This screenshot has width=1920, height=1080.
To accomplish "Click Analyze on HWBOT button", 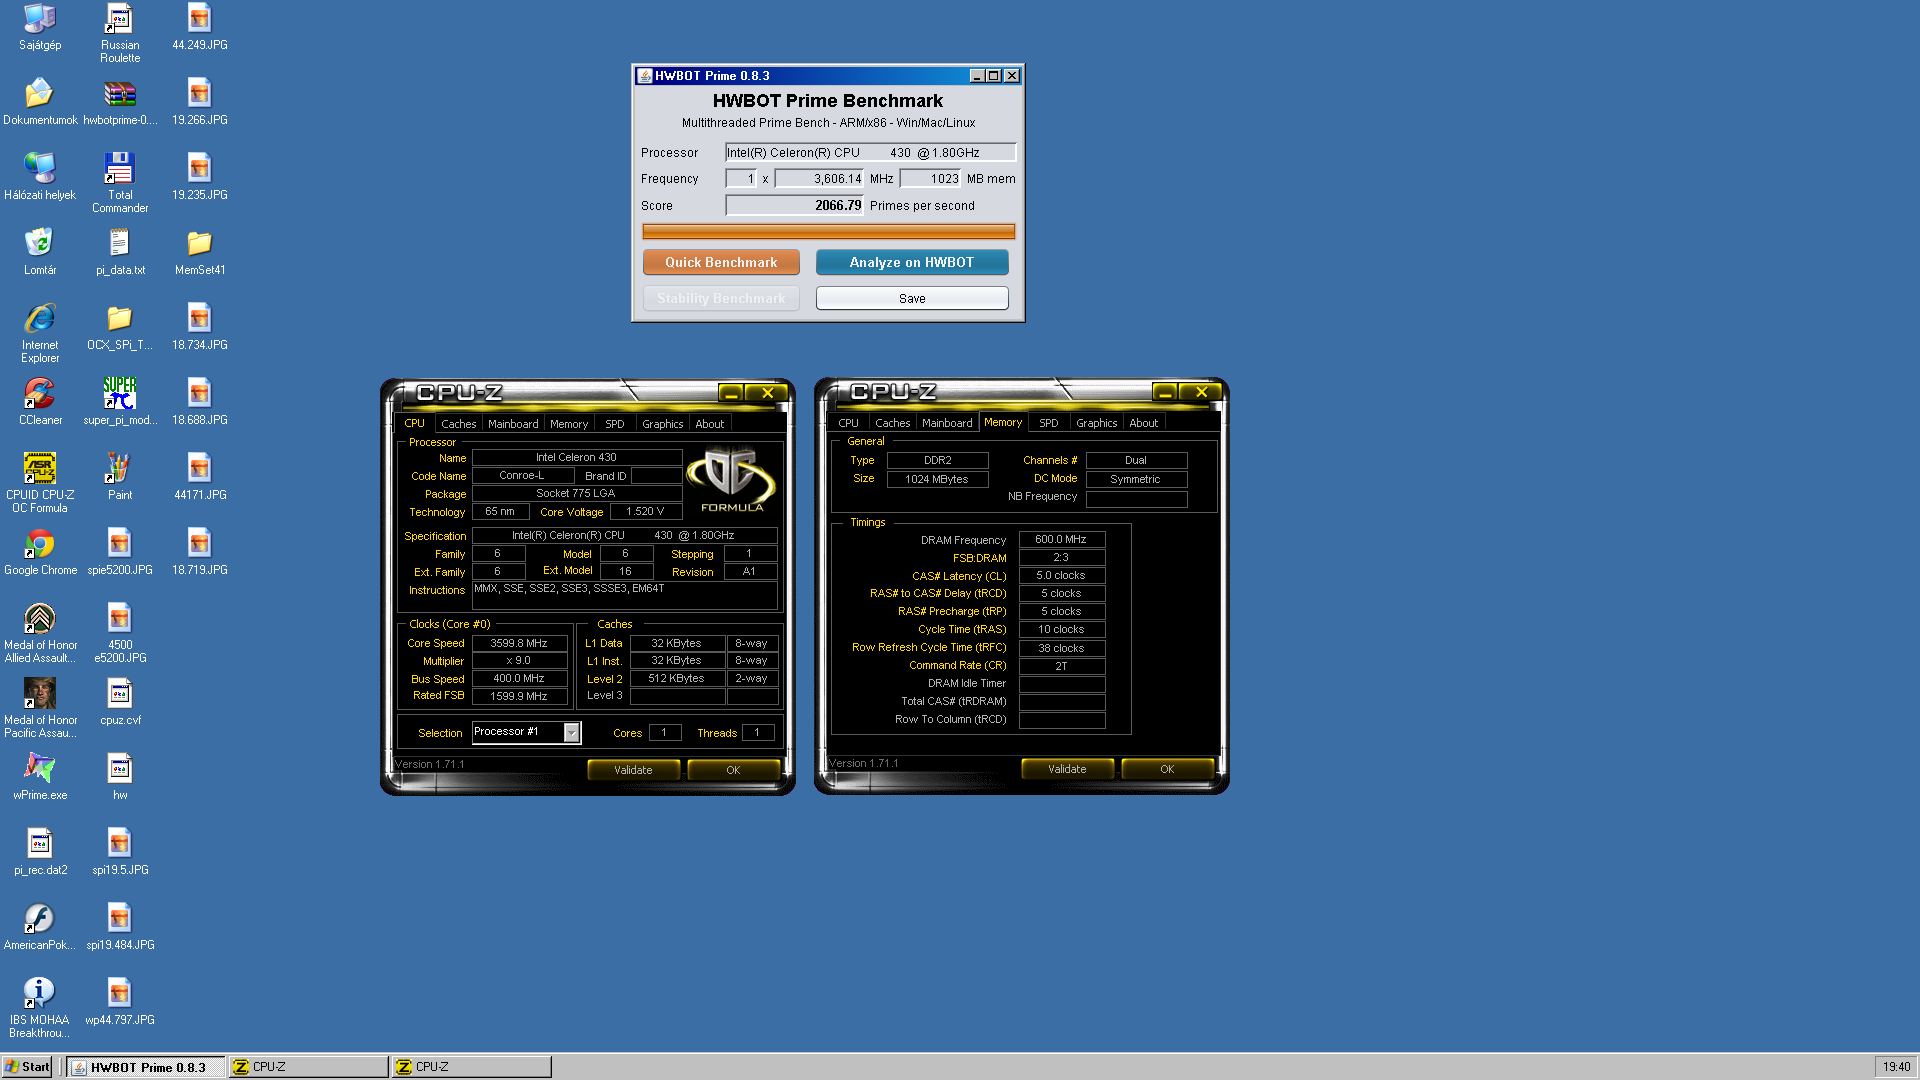I will click(912, 262).
